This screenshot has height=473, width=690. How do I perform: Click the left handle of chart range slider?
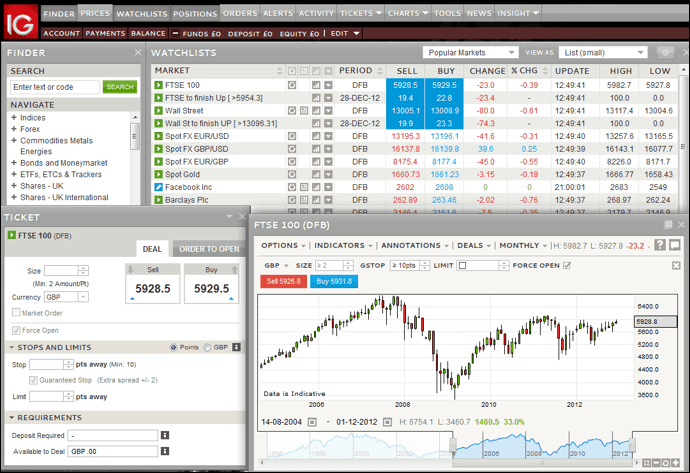[x=453, y=444]
